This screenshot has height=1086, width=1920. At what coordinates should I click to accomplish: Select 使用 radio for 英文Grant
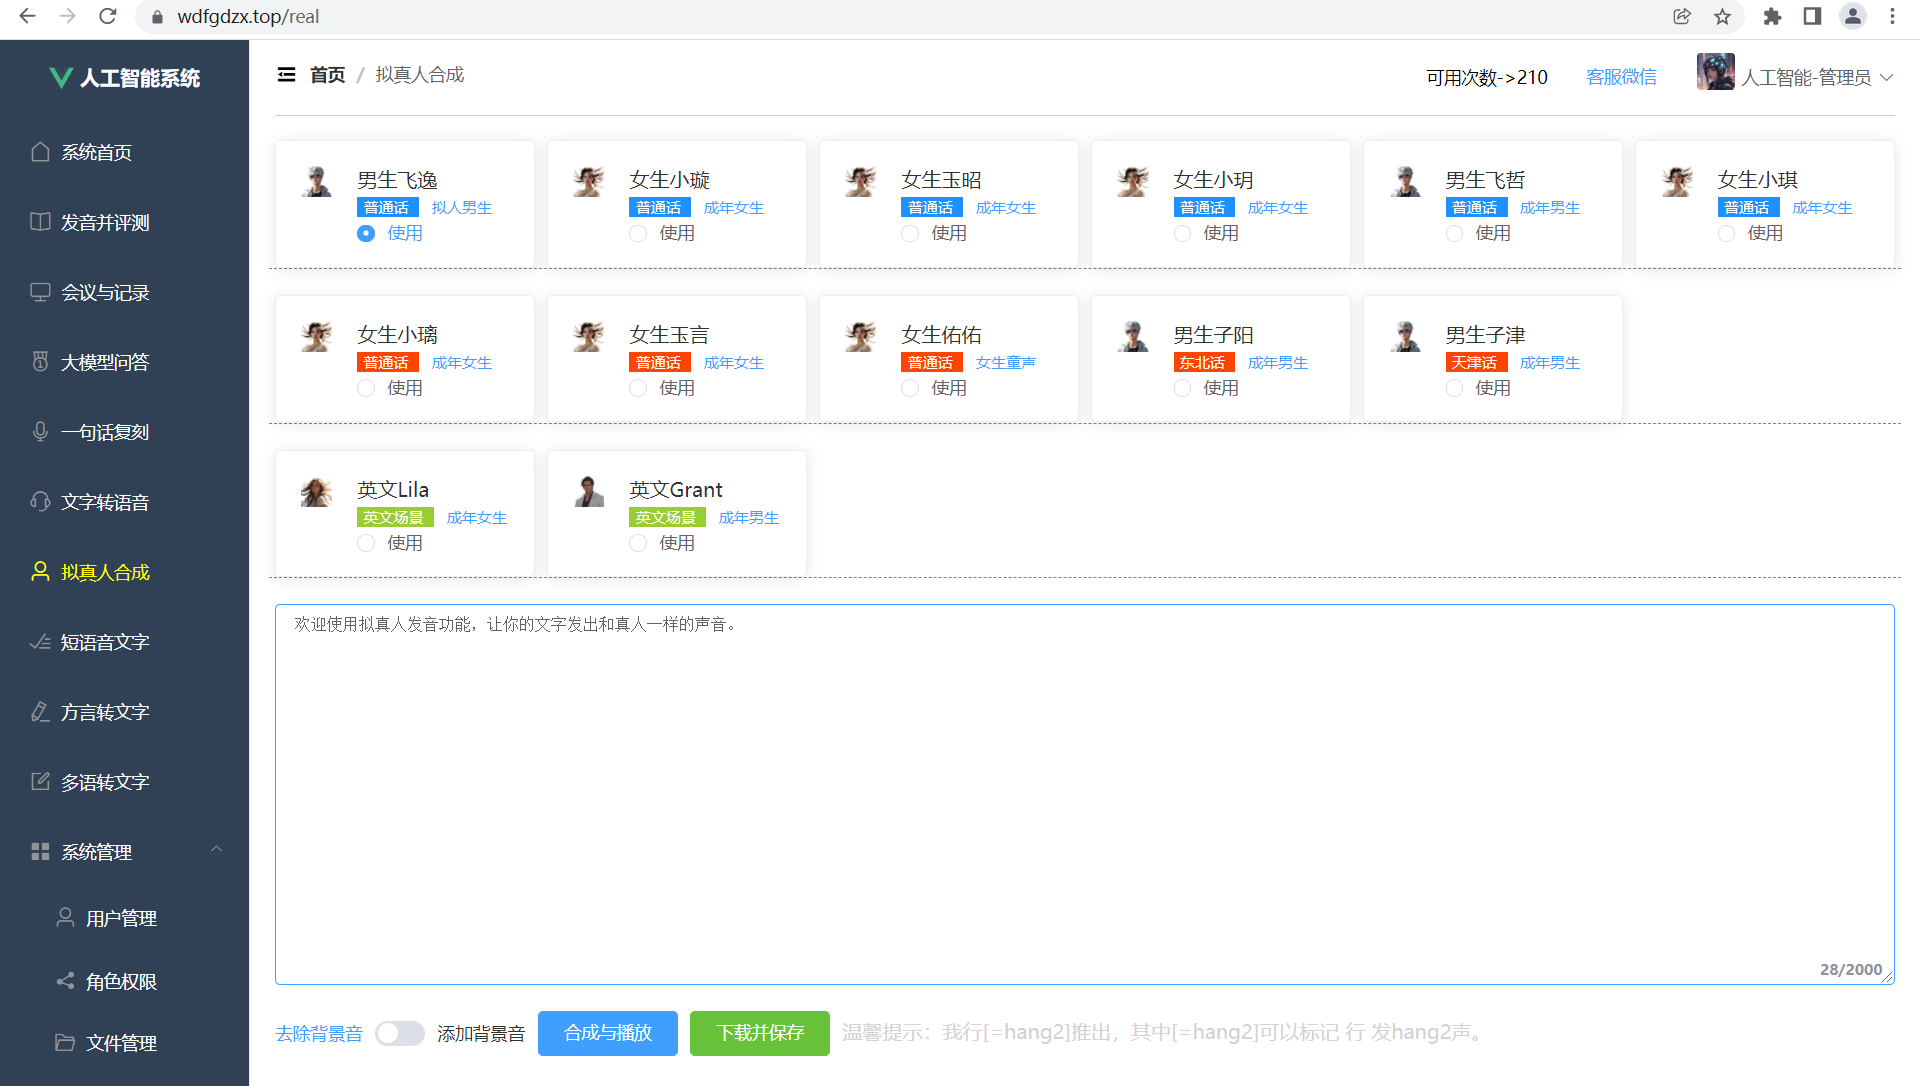pyautogui.click(x=638, y=543)
